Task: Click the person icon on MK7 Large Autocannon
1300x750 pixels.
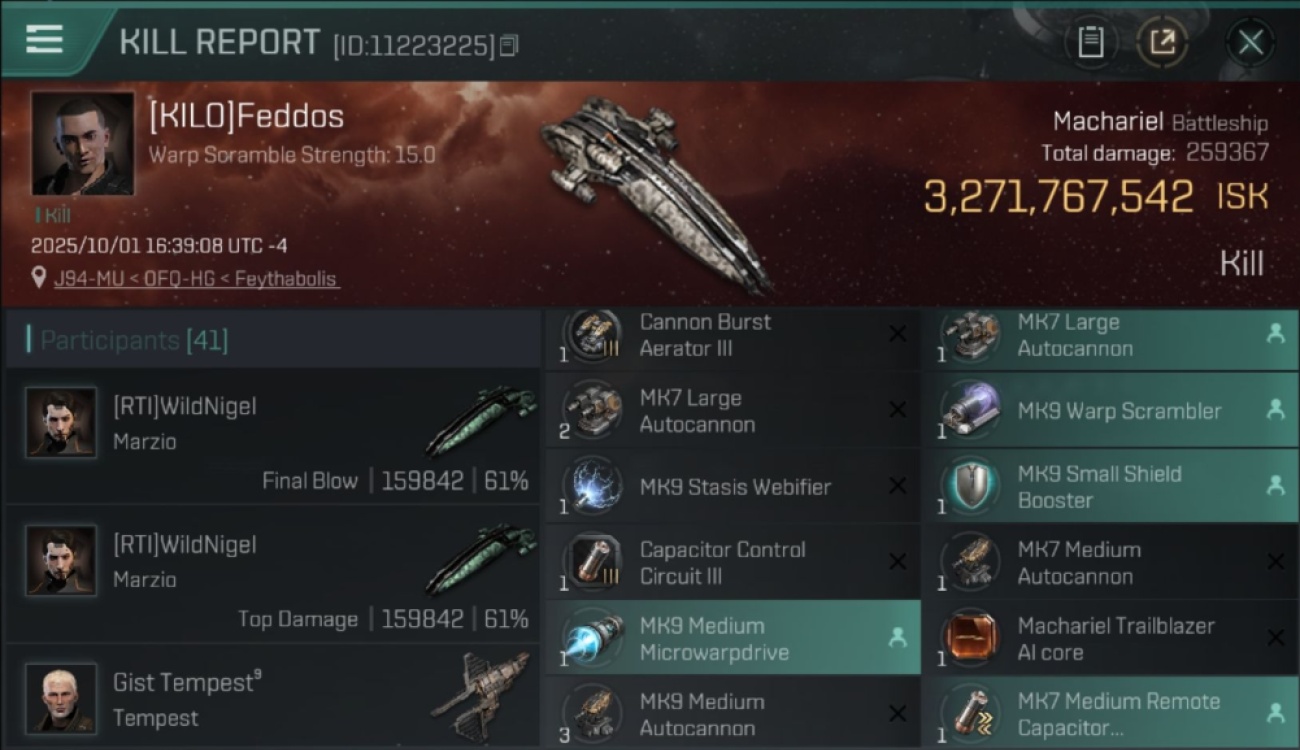Action: pos(1275,335)
